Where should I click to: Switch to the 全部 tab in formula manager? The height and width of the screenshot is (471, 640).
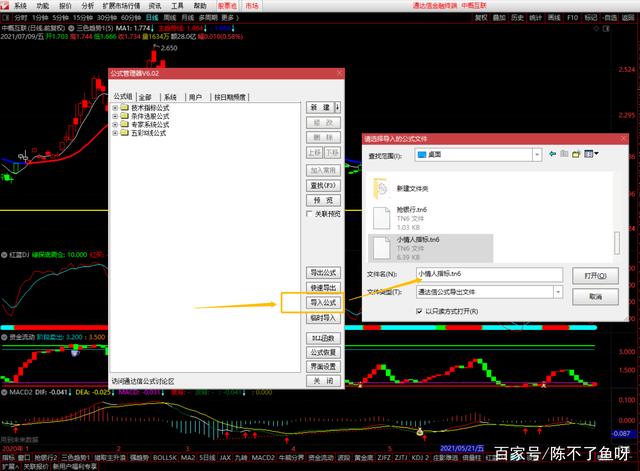(x=145, y=97)
